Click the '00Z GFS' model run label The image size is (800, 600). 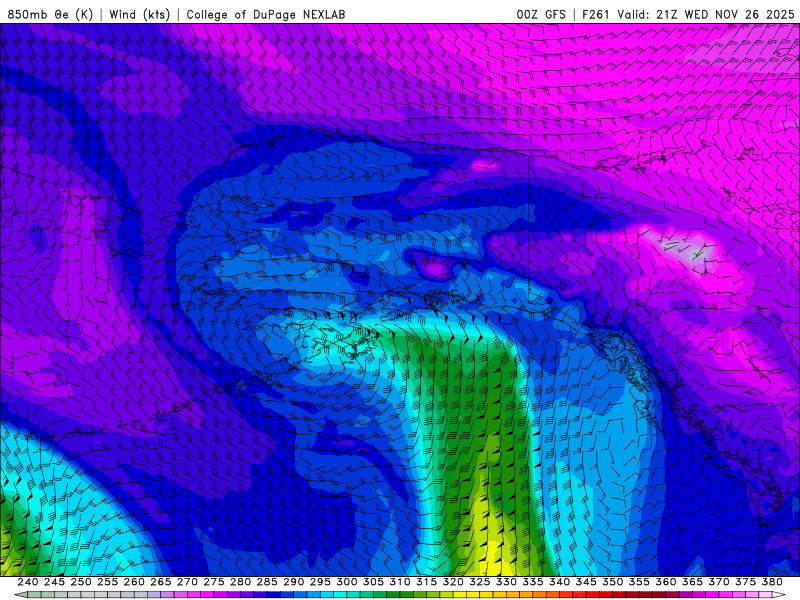[541, 14]
